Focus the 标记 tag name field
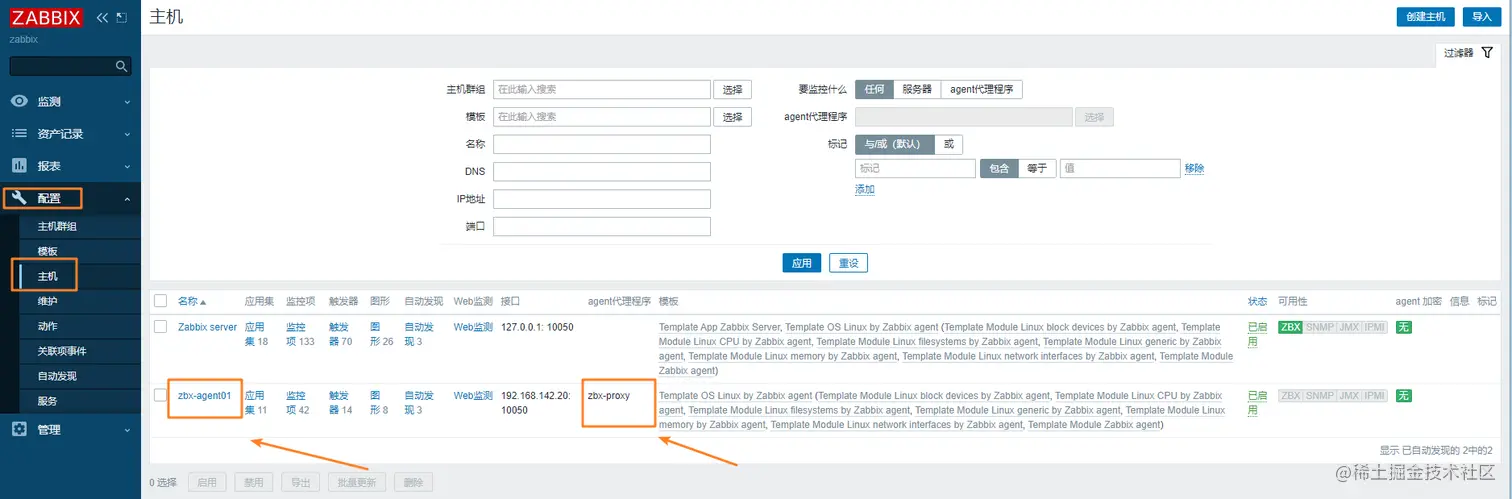Screen dimensions: 1512x499 [915, 168]
